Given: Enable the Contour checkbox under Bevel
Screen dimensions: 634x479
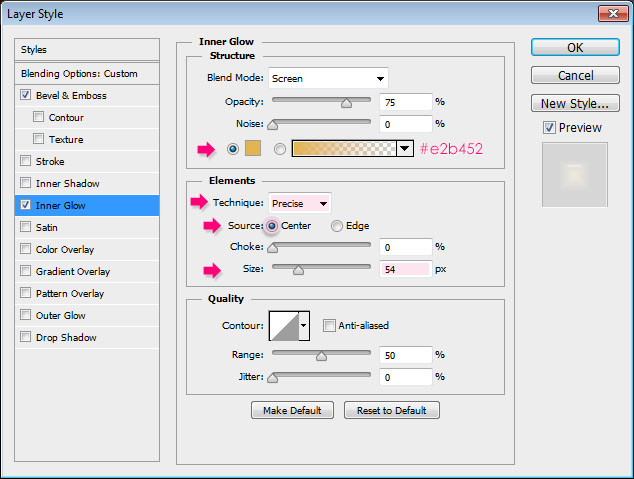Looking at the screenshot, I should point(38,117).
